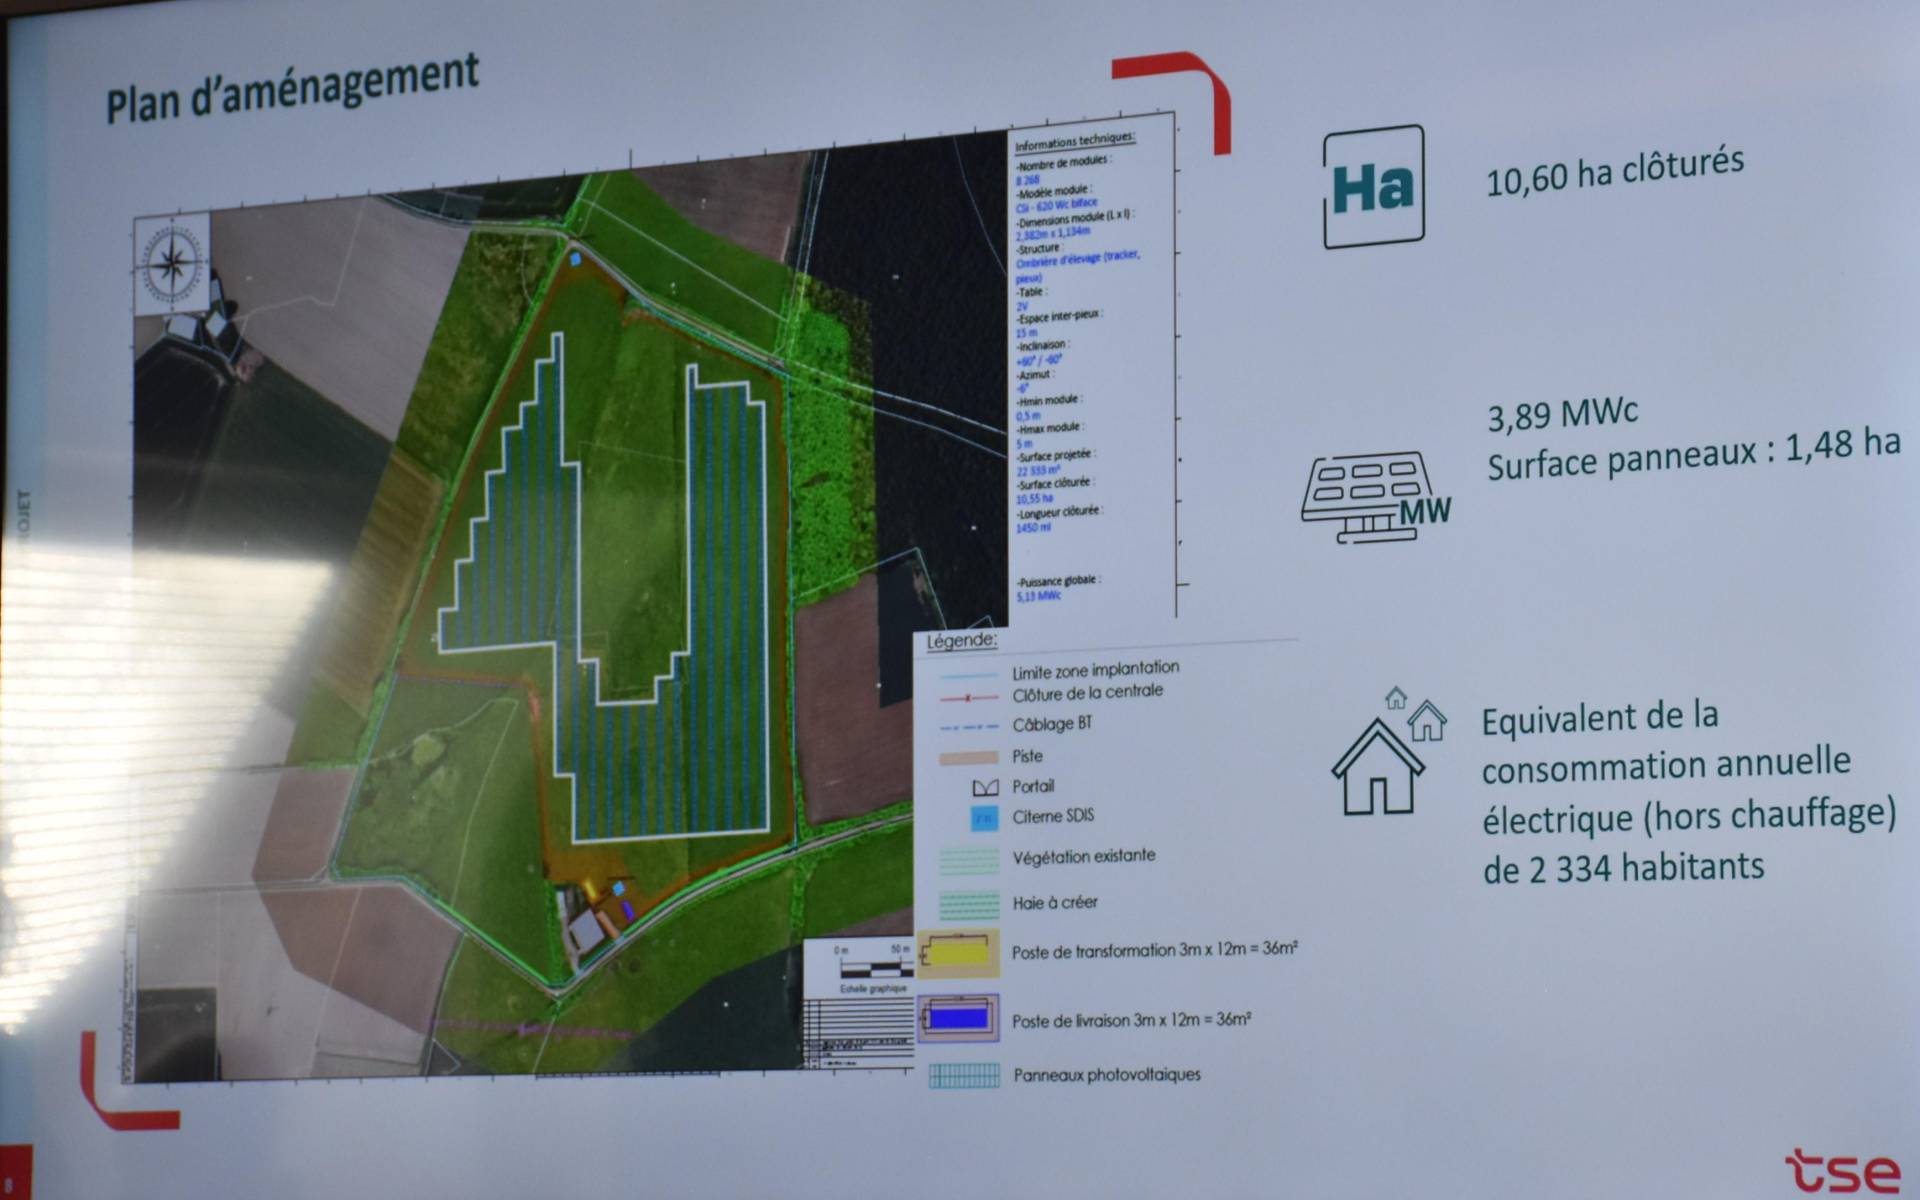This screenshot has width=1920, height=1200.
Task: Click the tse logo
Action: 1841,1170
